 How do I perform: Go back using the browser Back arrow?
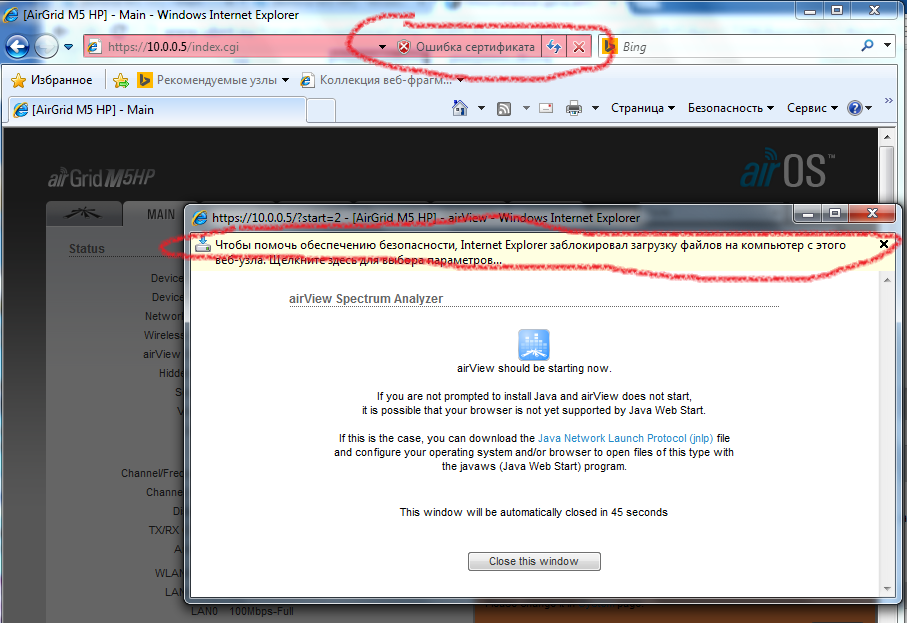[x=17, y=46]
